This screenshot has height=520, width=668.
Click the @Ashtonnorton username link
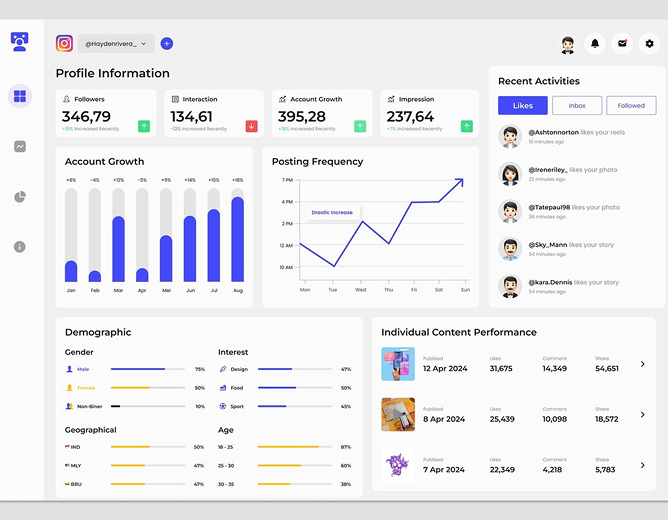(553, 132)
